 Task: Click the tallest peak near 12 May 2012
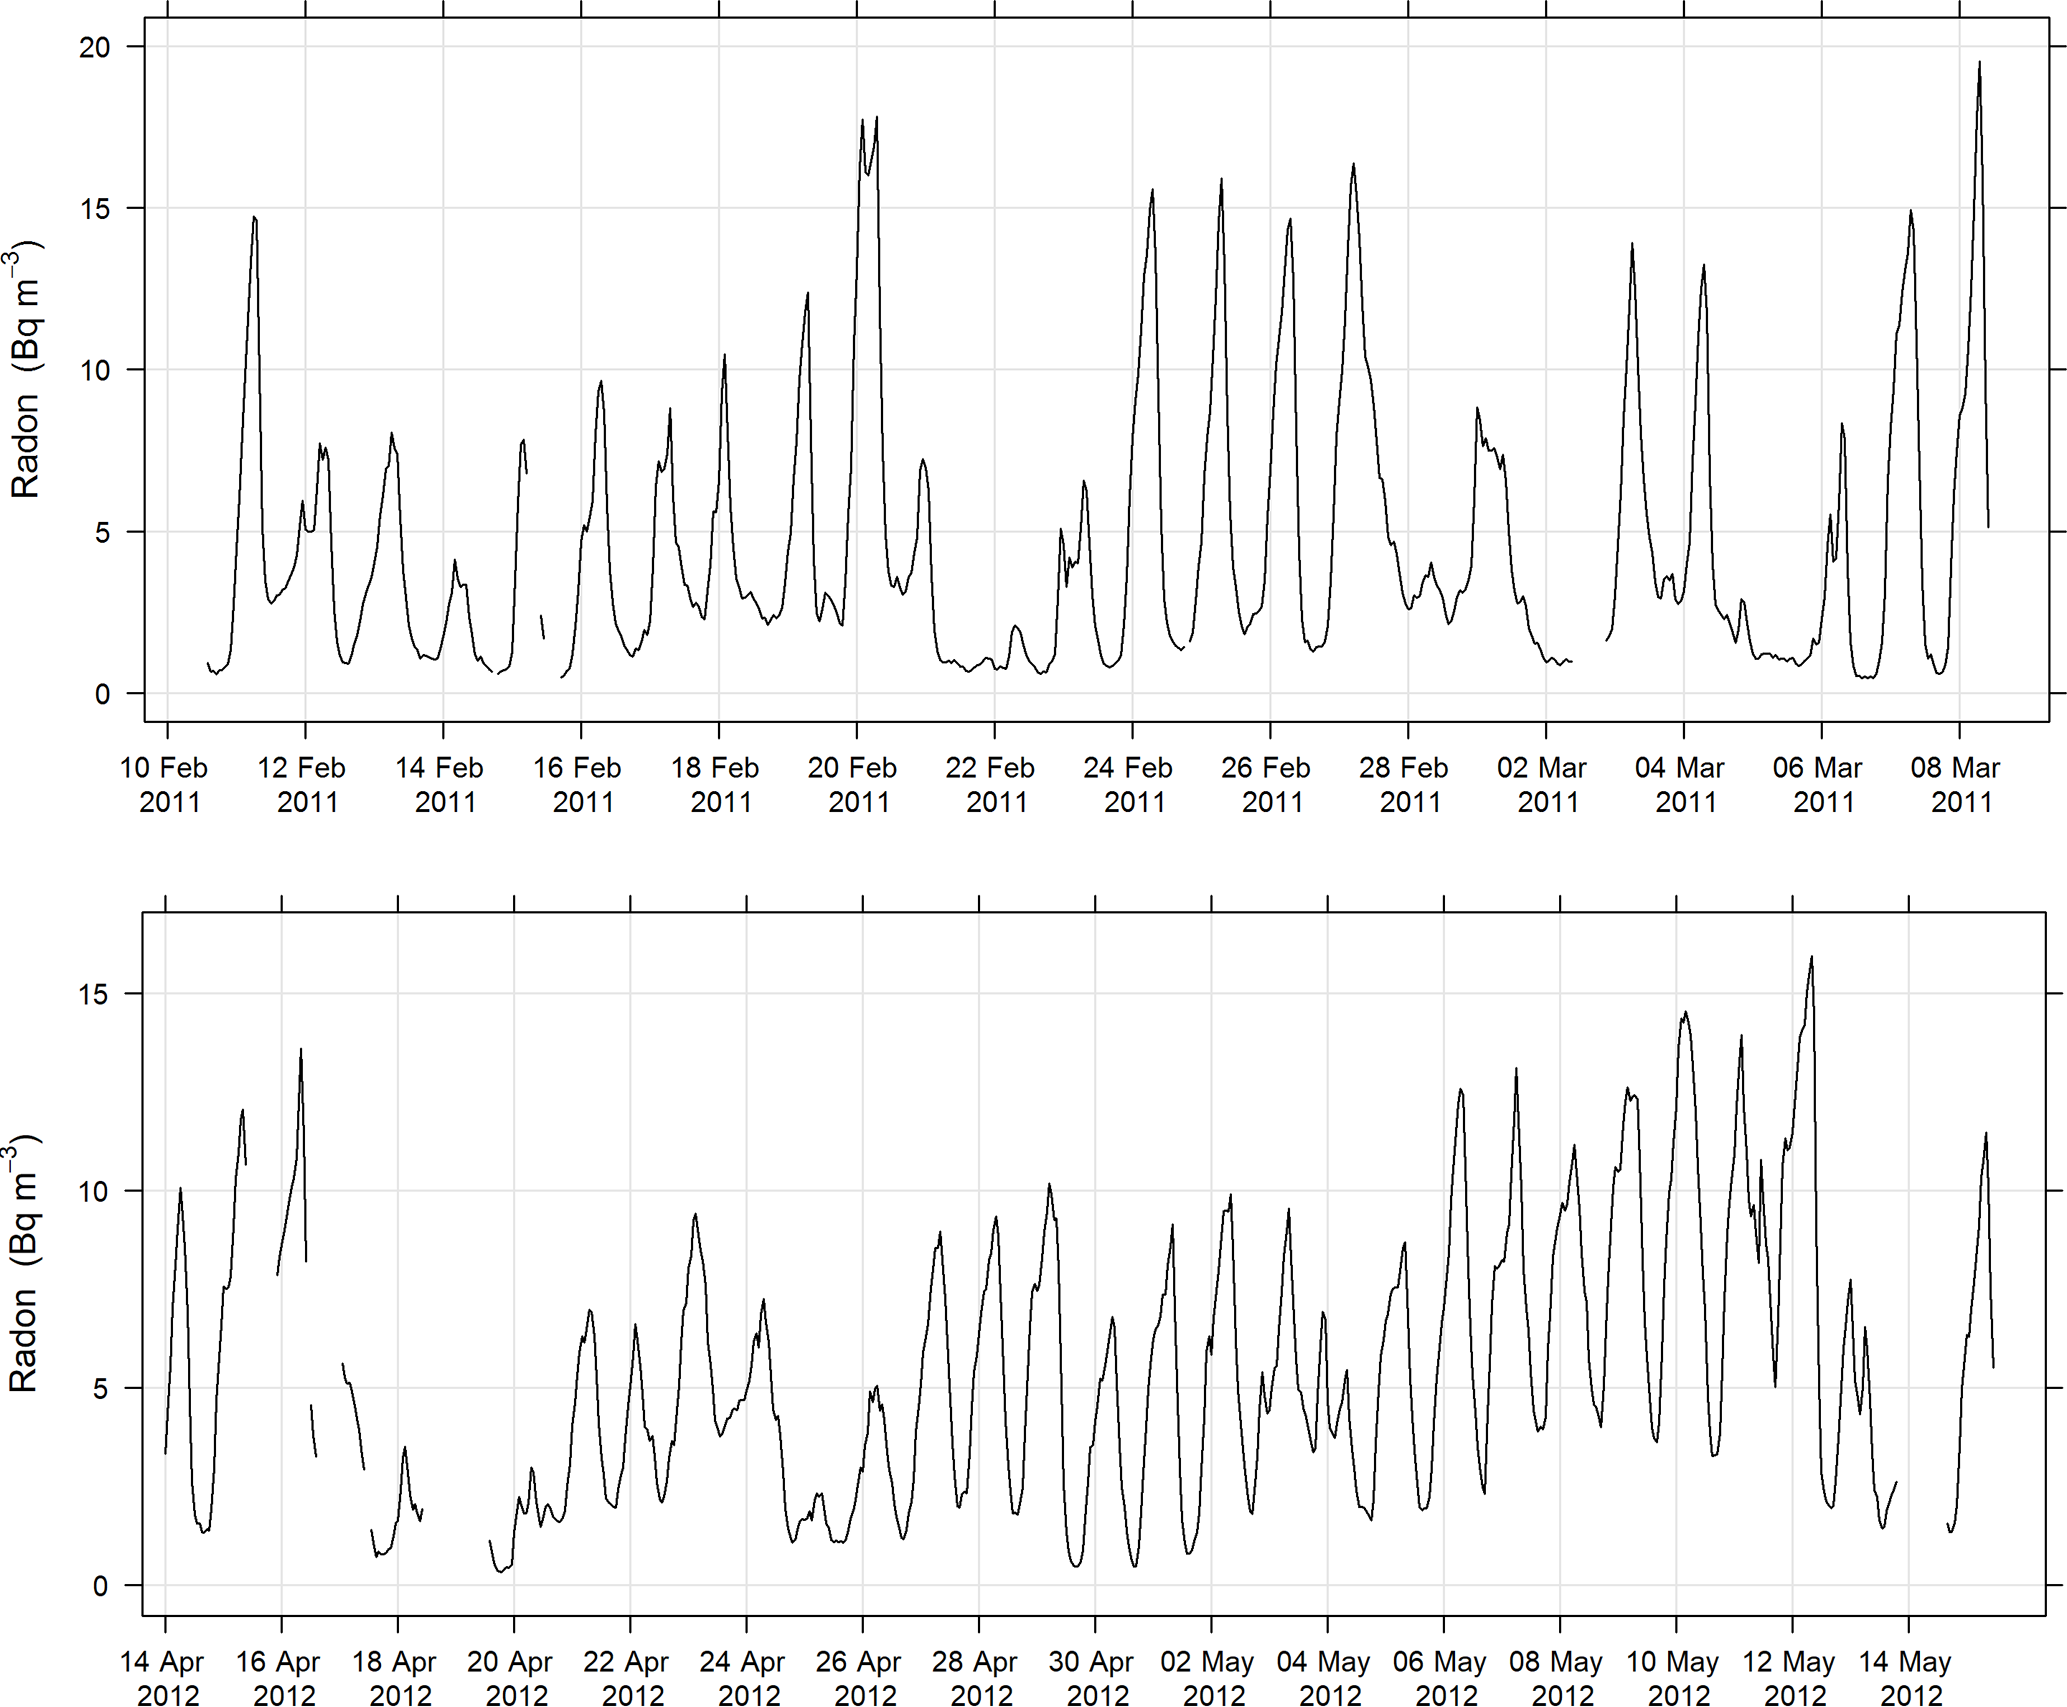(x=1811, y=958)
